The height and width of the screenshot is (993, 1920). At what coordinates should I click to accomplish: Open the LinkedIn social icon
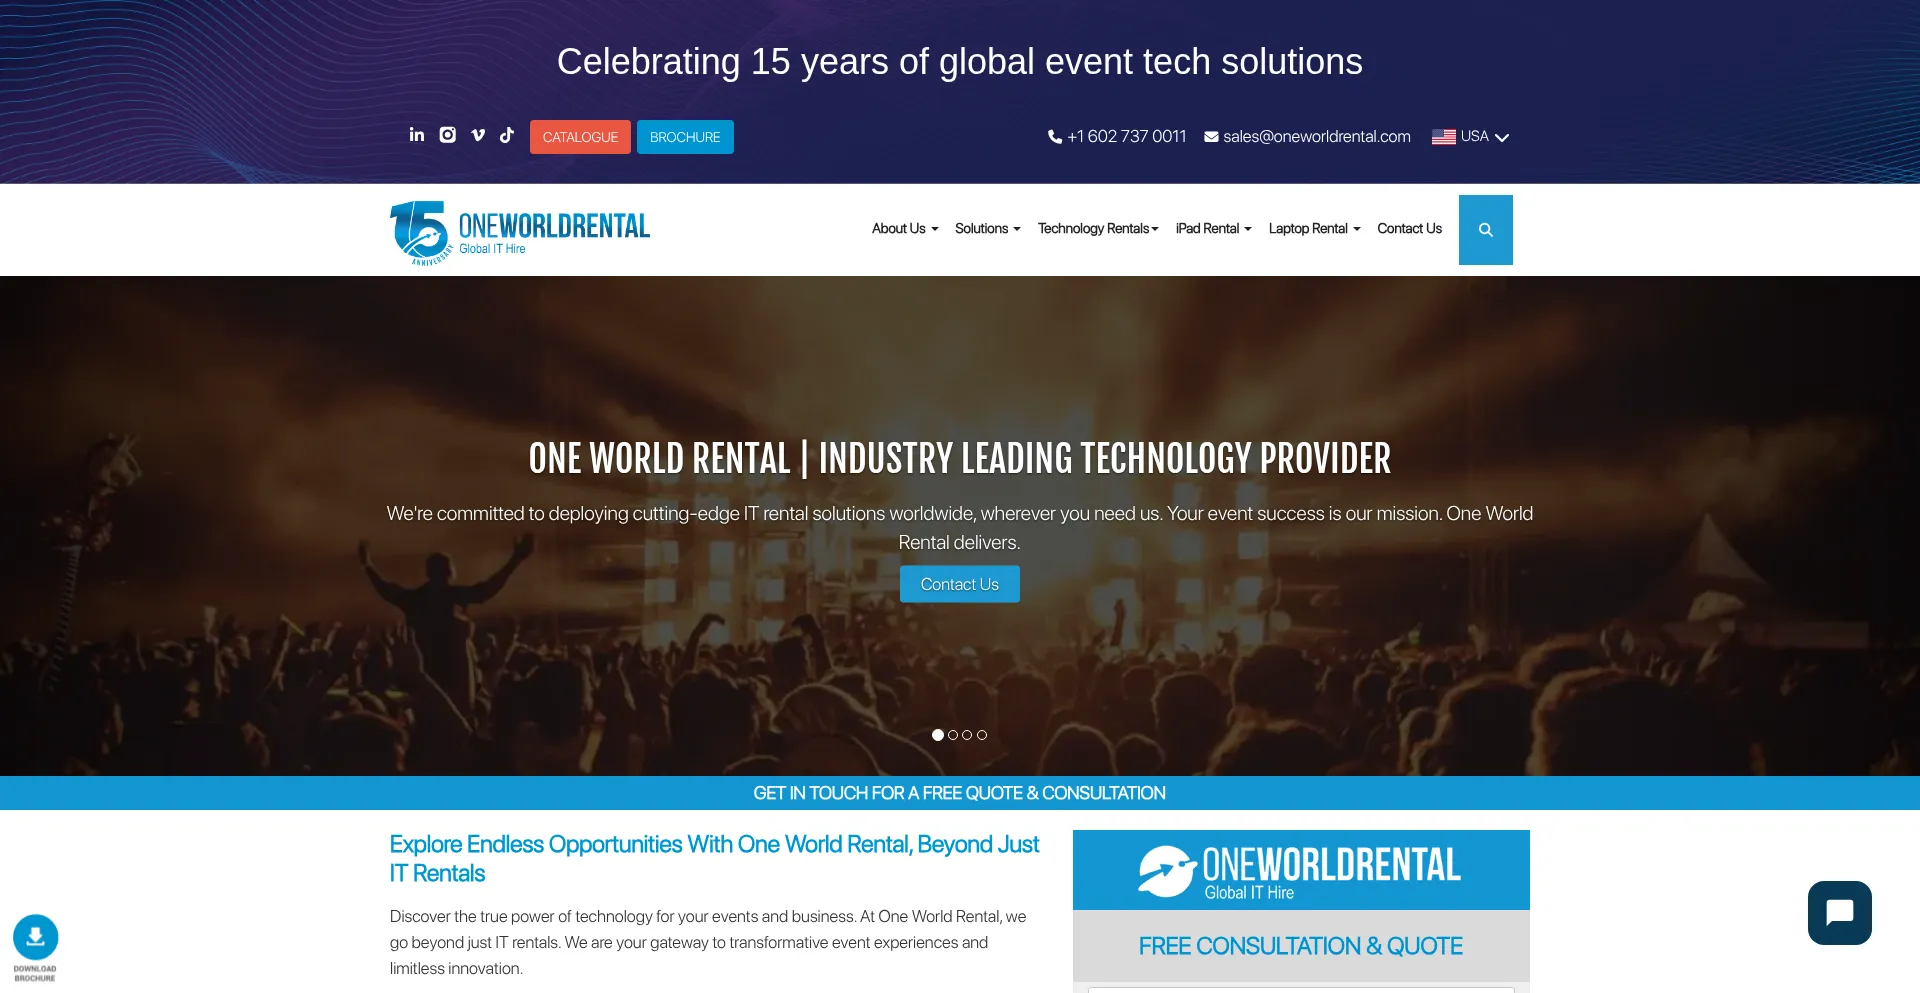click(417, 135)
